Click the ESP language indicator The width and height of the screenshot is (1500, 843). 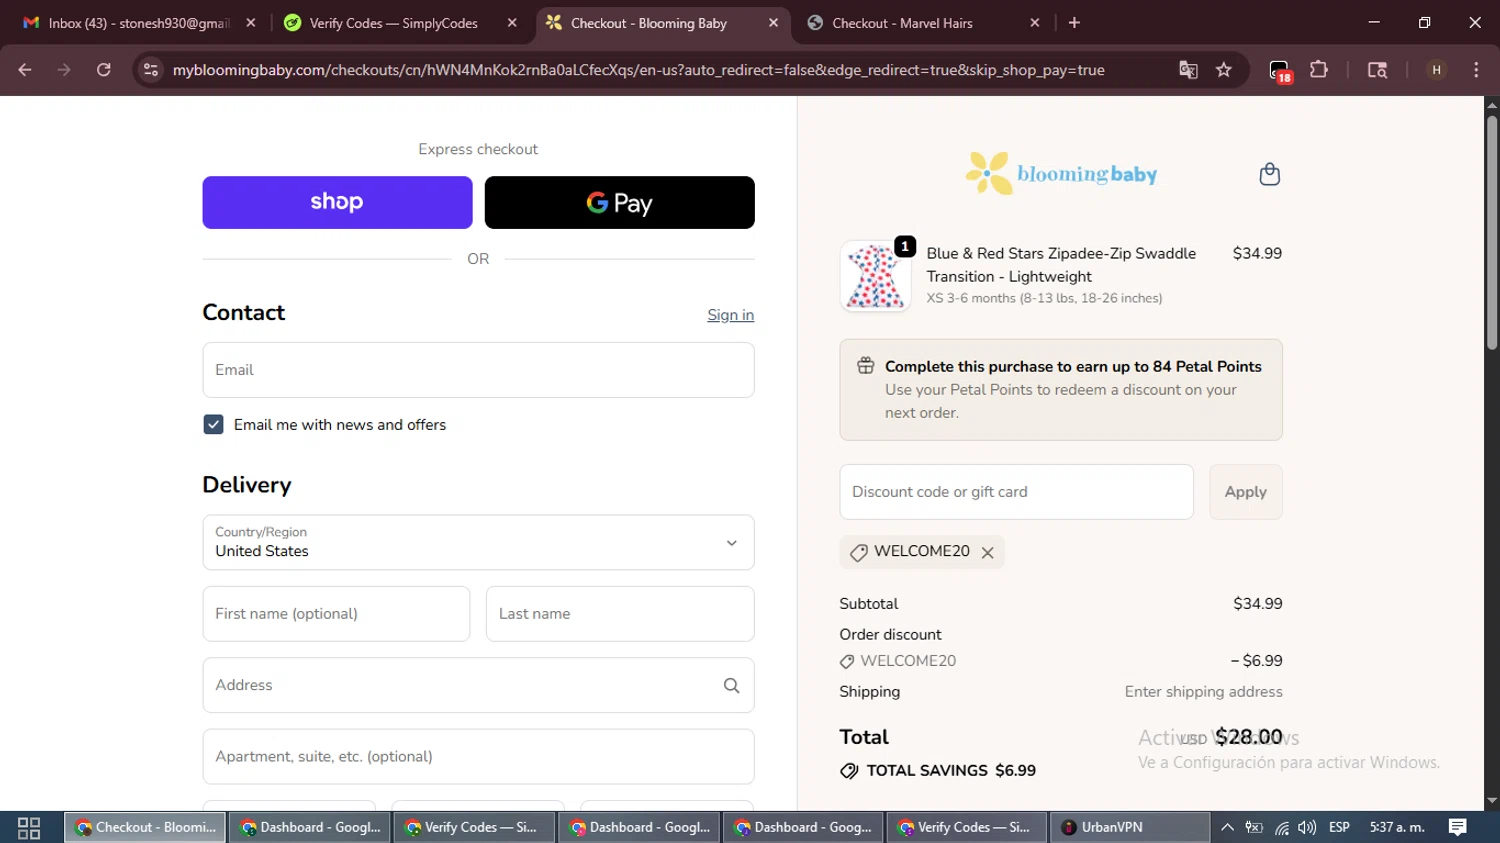tap(1339, 828)
